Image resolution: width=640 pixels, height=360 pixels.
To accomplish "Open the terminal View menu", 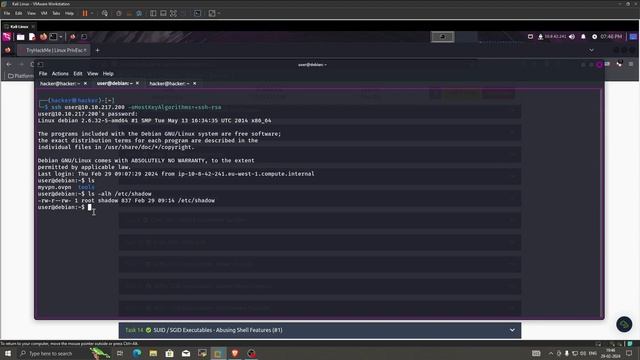I will 93,73.
